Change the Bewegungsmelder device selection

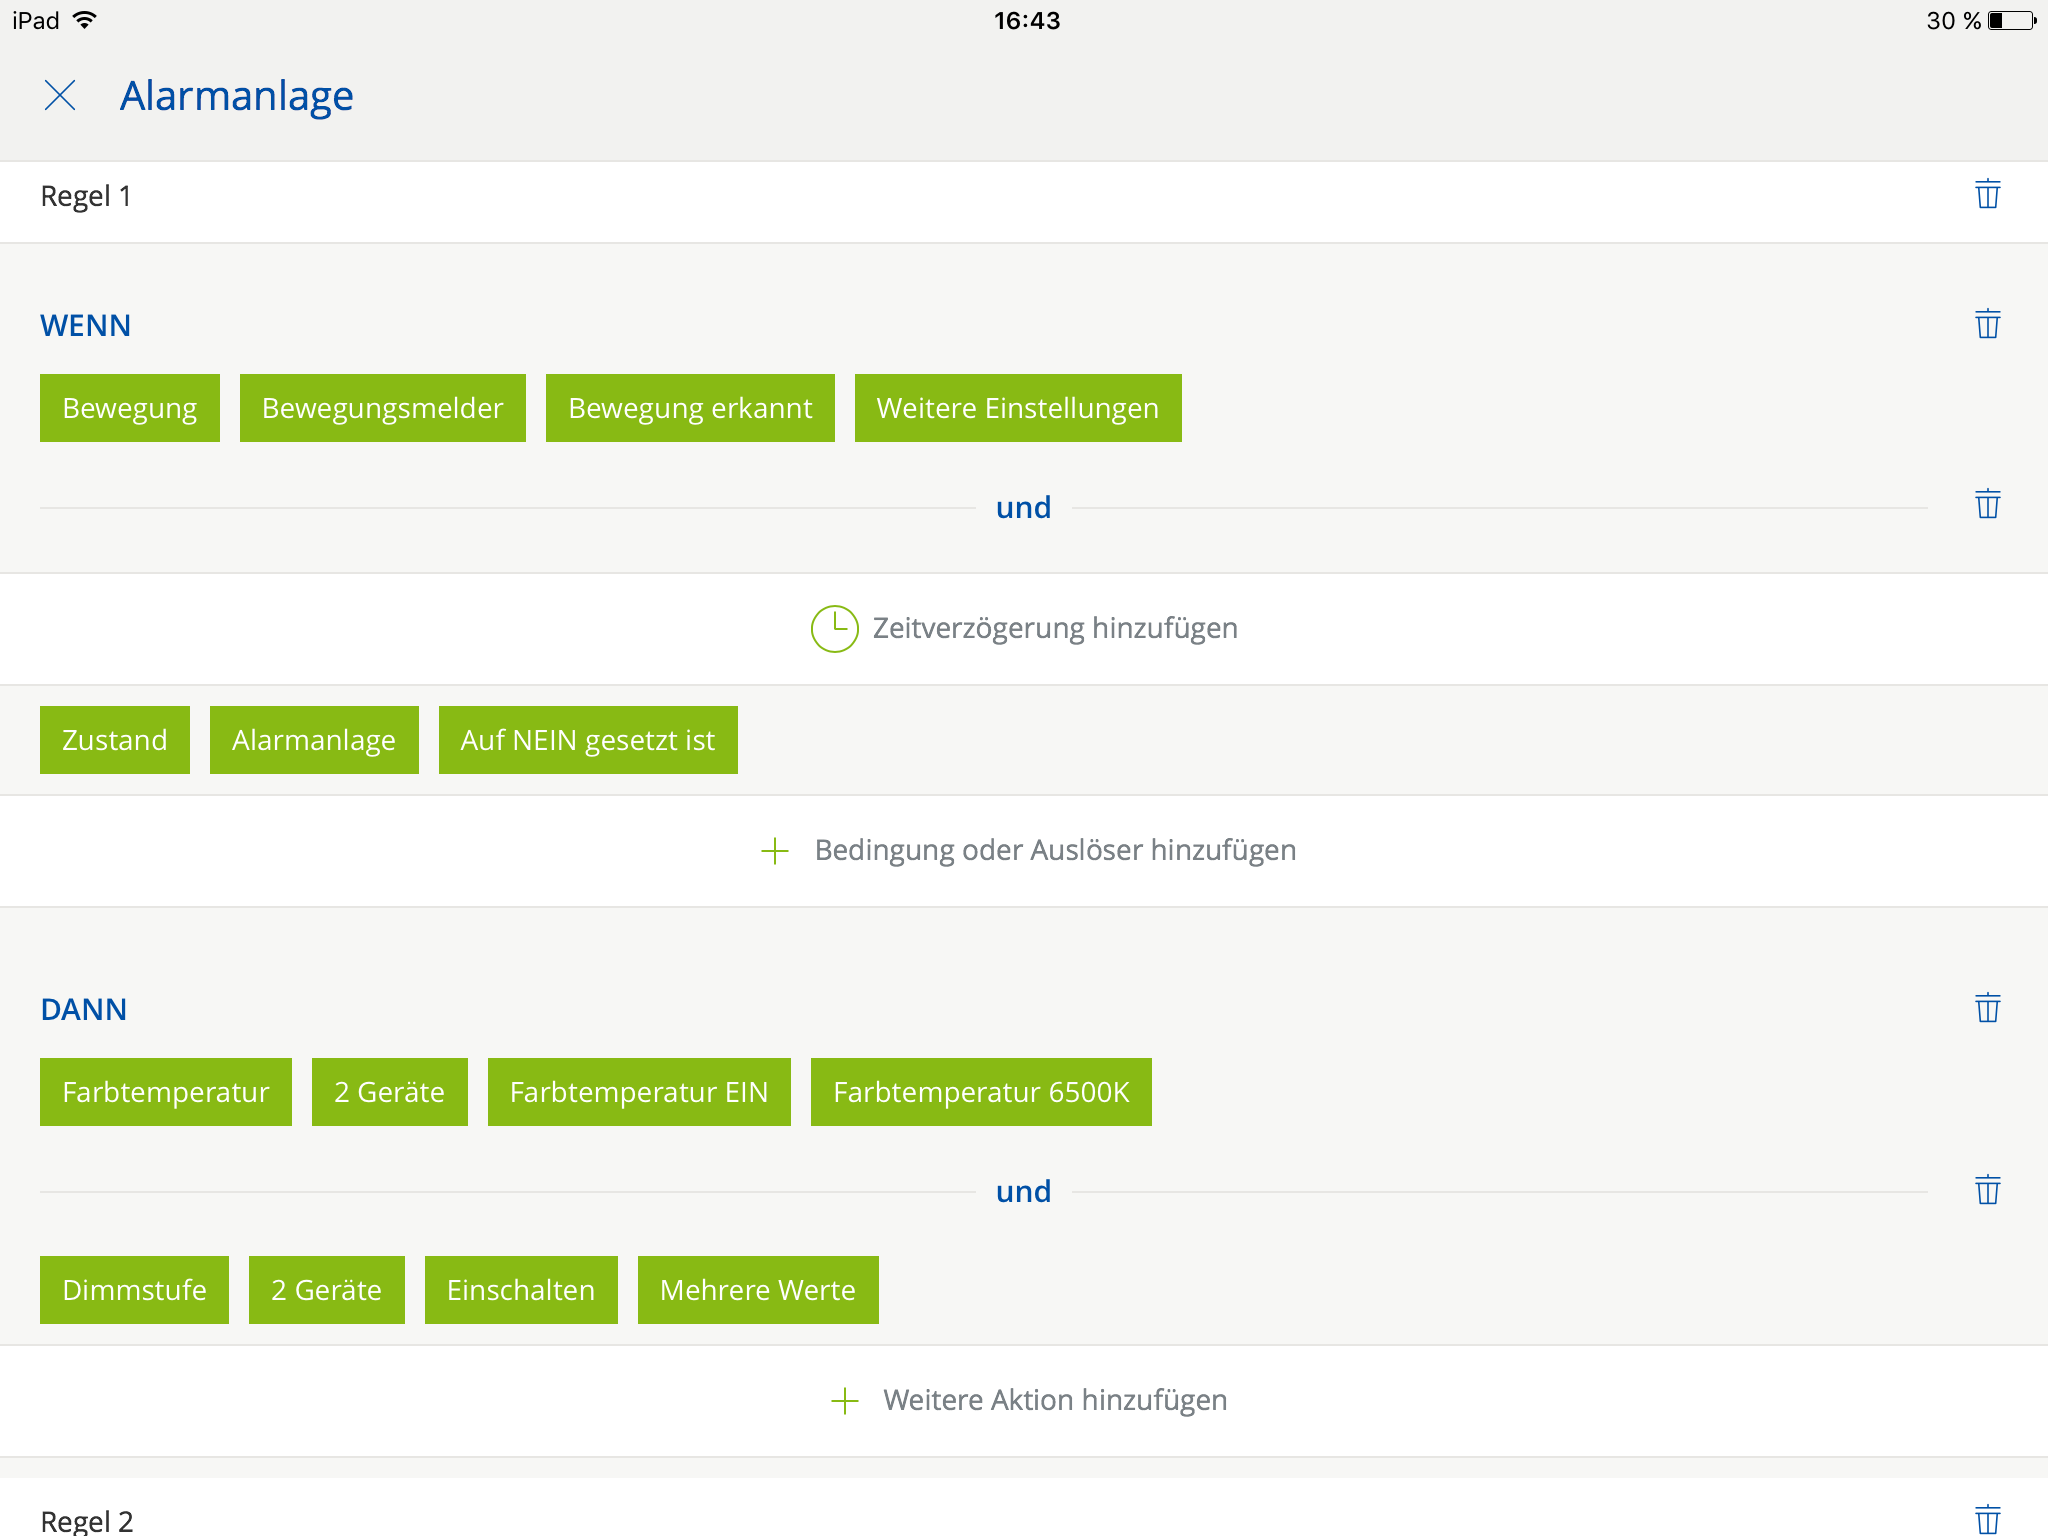coord(382,408)
